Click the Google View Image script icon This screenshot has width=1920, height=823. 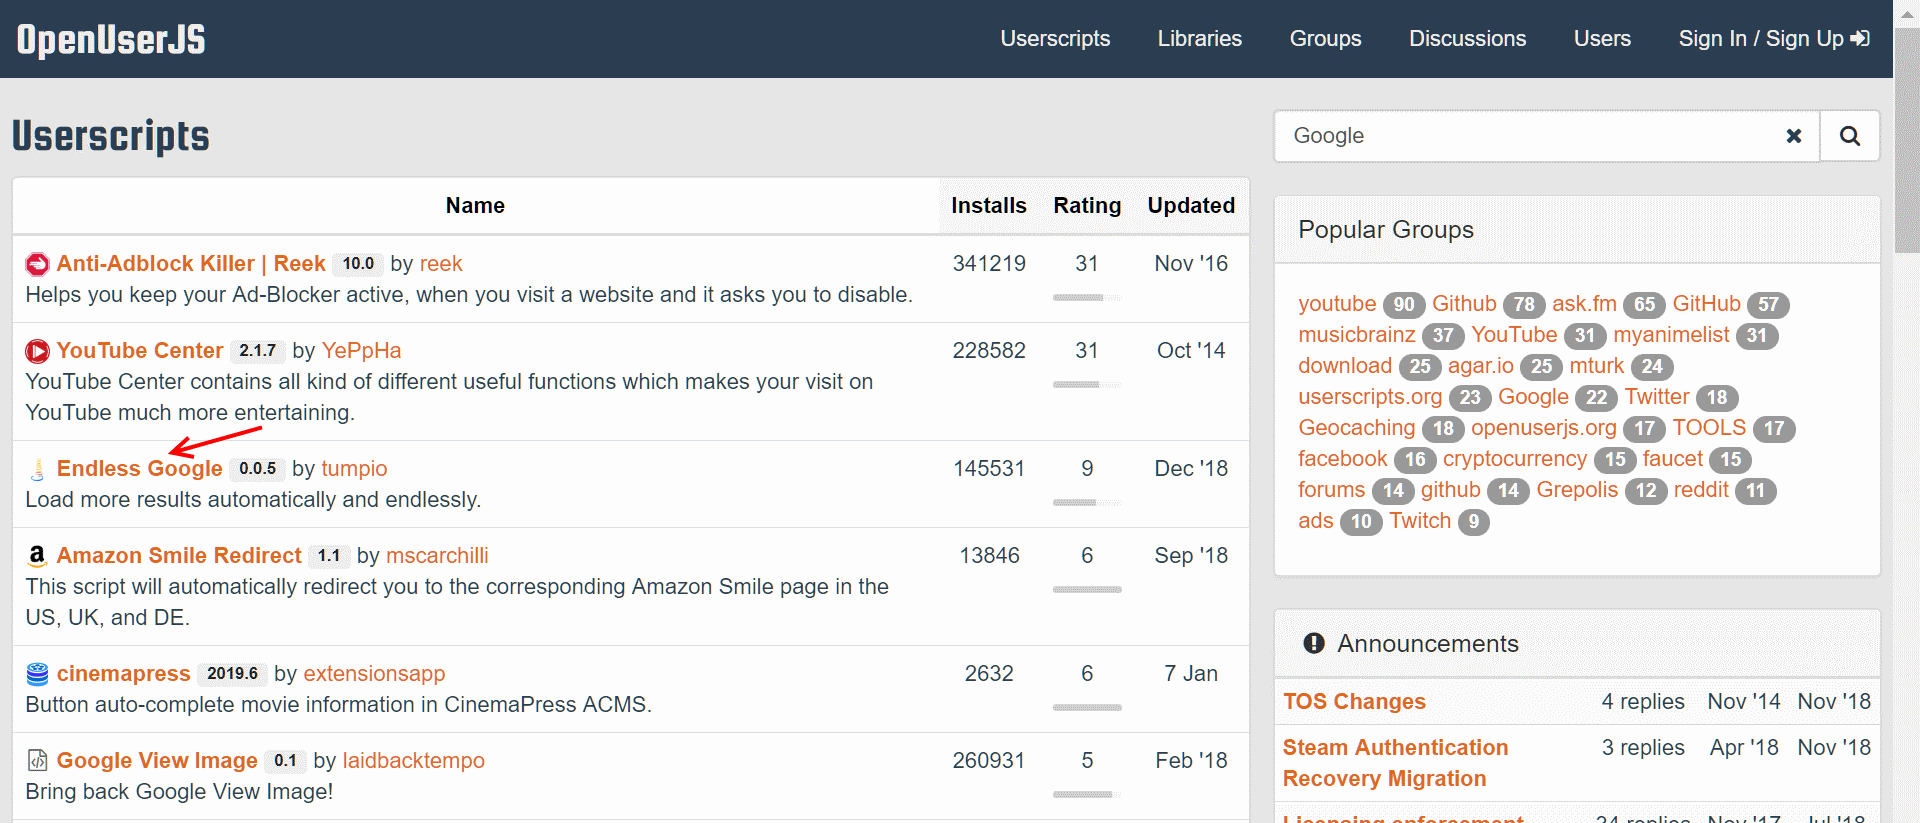pyautogui.click(x=37, y=761)
